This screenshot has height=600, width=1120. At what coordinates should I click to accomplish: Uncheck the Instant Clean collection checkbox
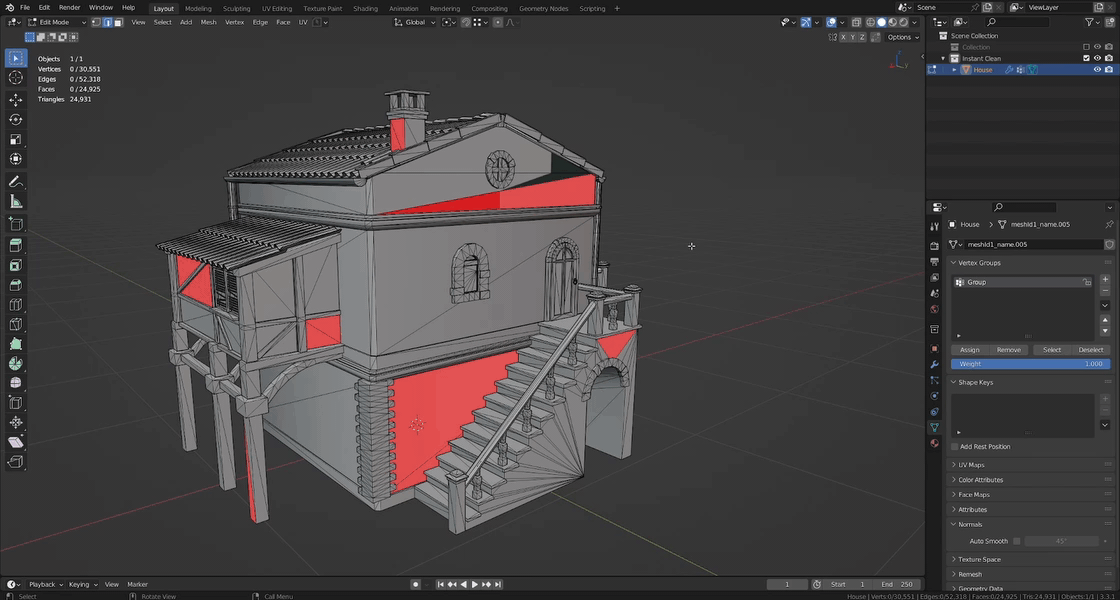click(1086, 57)
